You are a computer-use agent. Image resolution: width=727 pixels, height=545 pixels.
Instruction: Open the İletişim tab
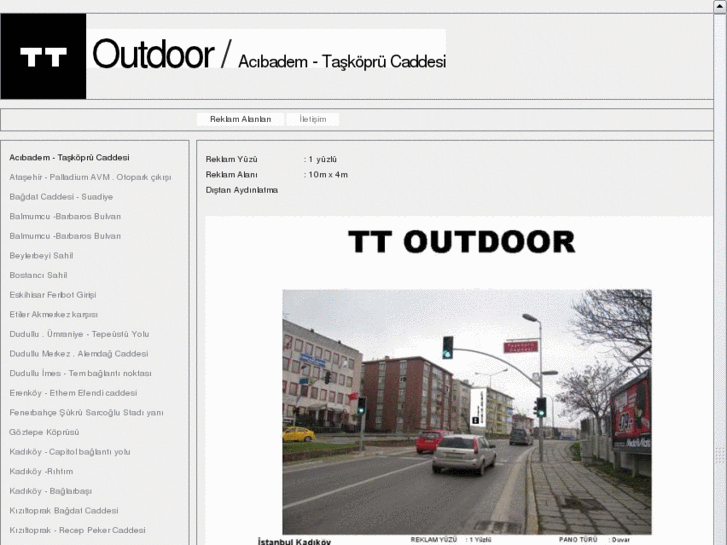313,119
